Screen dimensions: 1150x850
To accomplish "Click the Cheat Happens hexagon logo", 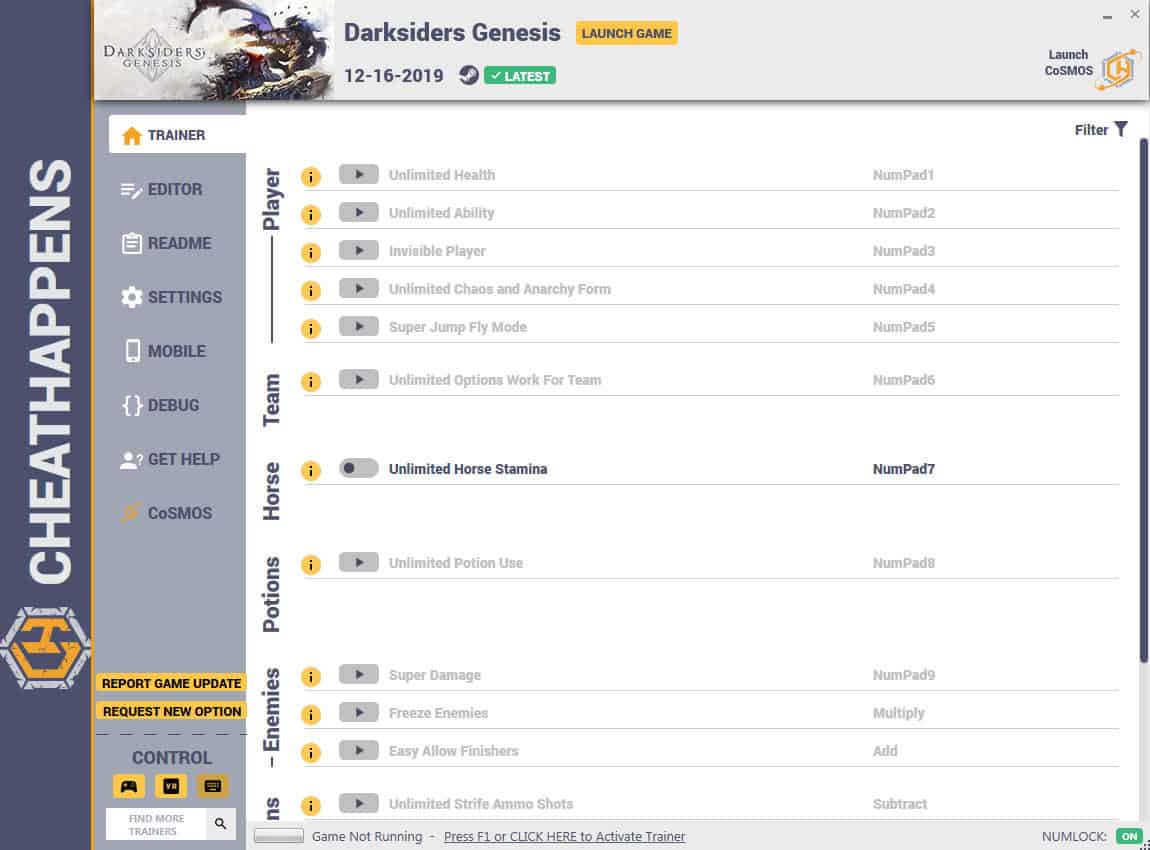I will point(45,648).
